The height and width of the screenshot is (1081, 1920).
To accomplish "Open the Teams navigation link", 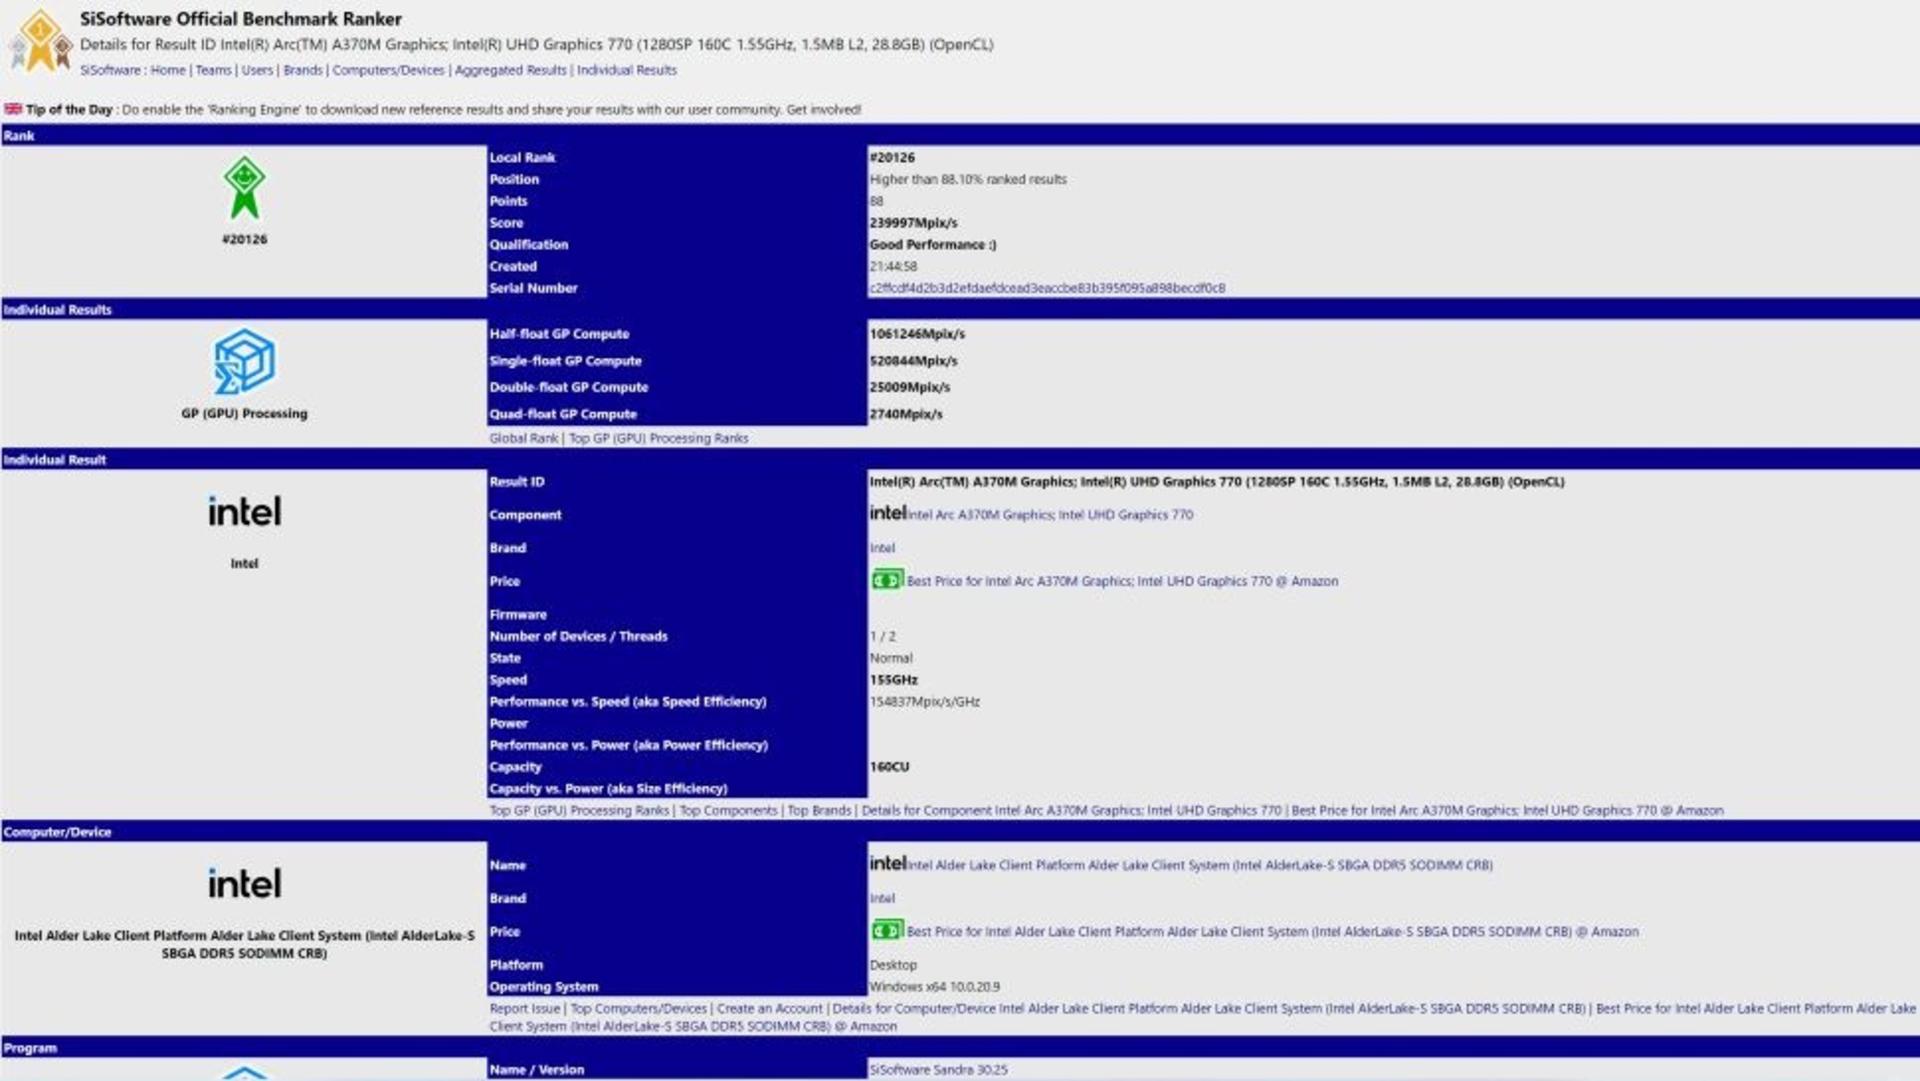I will [213, 70].
